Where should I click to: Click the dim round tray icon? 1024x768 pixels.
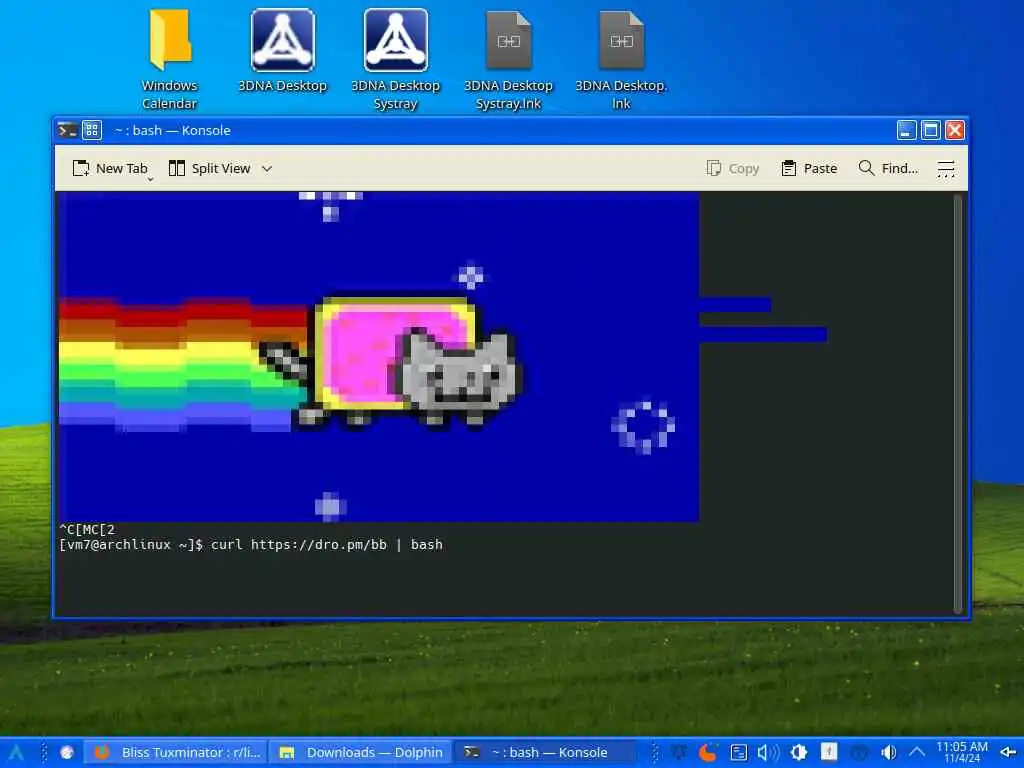[859, 752]
